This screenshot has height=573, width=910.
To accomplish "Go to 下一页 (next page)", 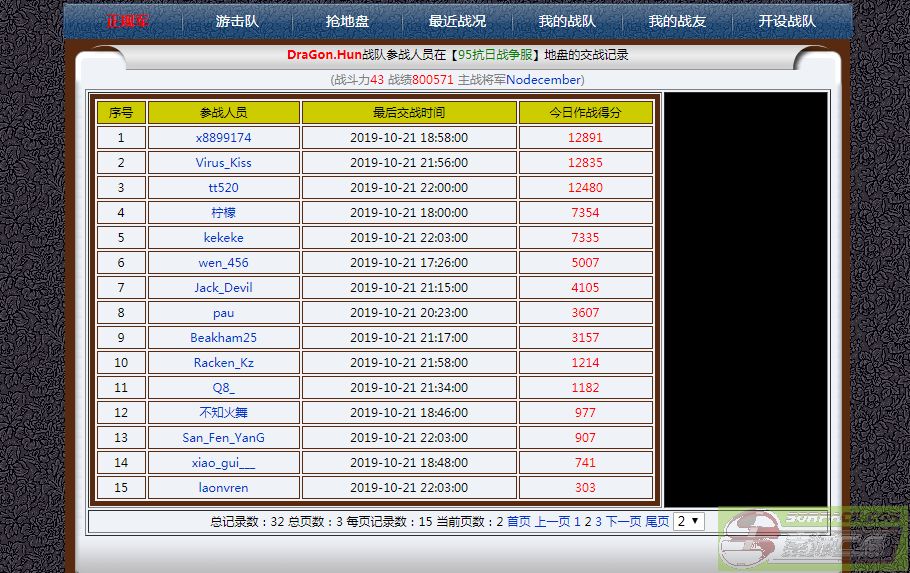I will point(623,521).
